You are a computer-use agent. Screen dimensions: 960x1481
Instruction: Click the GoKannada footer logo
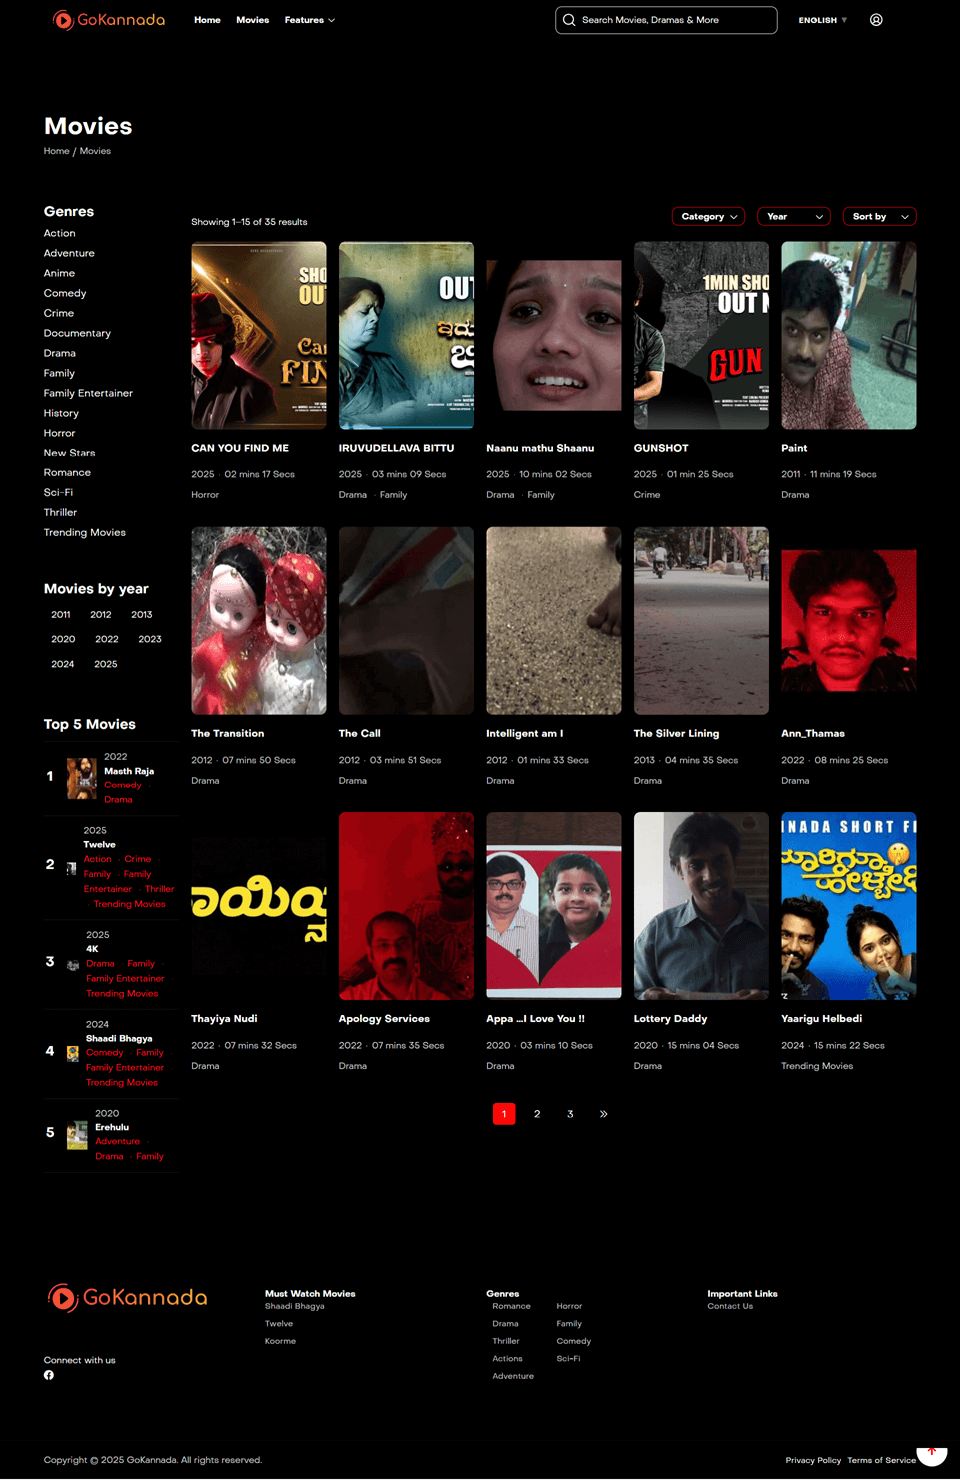127,1297
